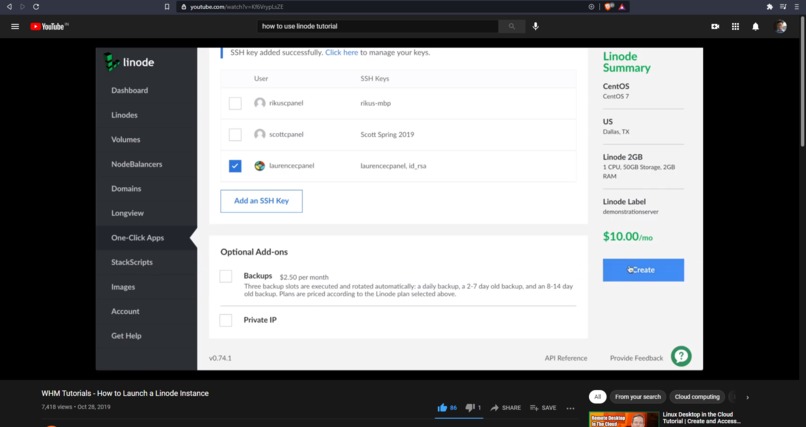Open Account in the sidebar
Image resolution: width=806 pixels, height=427 pixels.
click(x=125, y=311)
